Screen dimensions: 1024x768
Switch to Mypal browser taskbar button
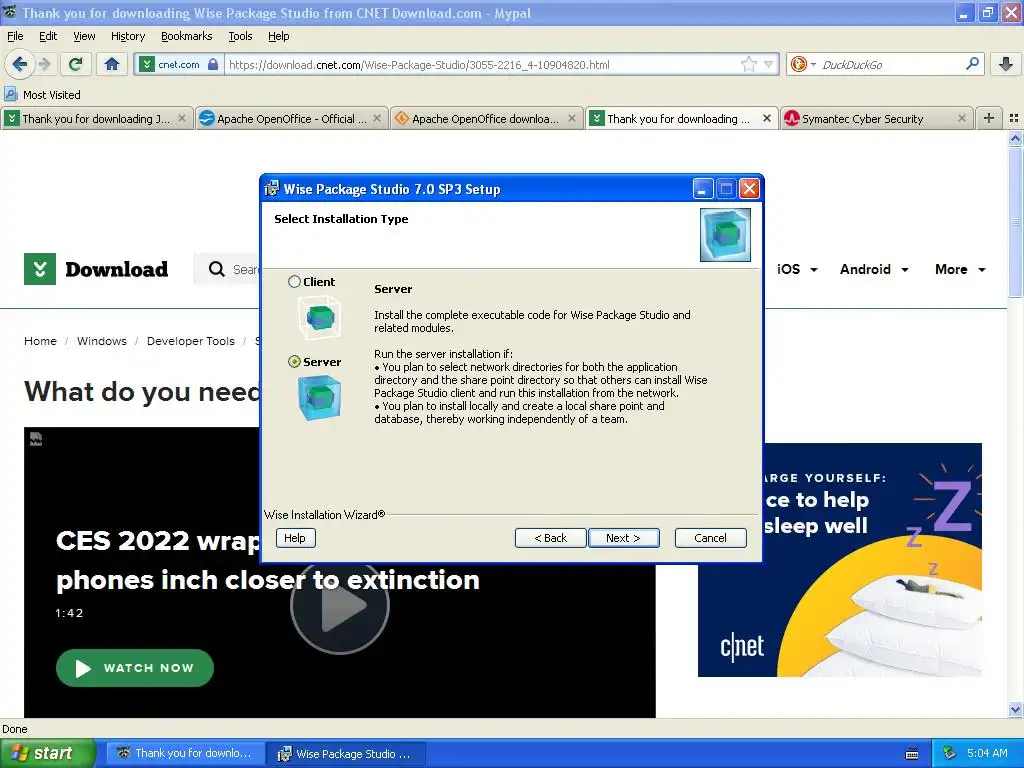coord(185,754)
